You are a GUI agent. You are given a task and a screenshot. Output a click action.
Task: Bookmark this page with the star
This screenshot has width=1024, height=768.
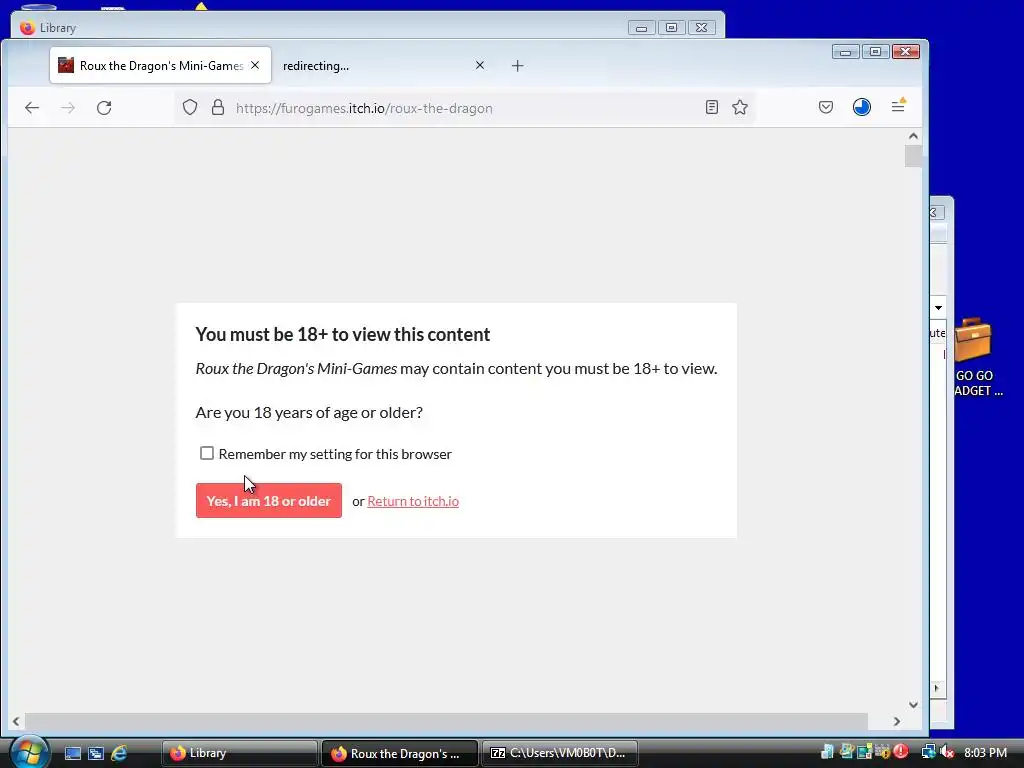(x=740, y=107)
